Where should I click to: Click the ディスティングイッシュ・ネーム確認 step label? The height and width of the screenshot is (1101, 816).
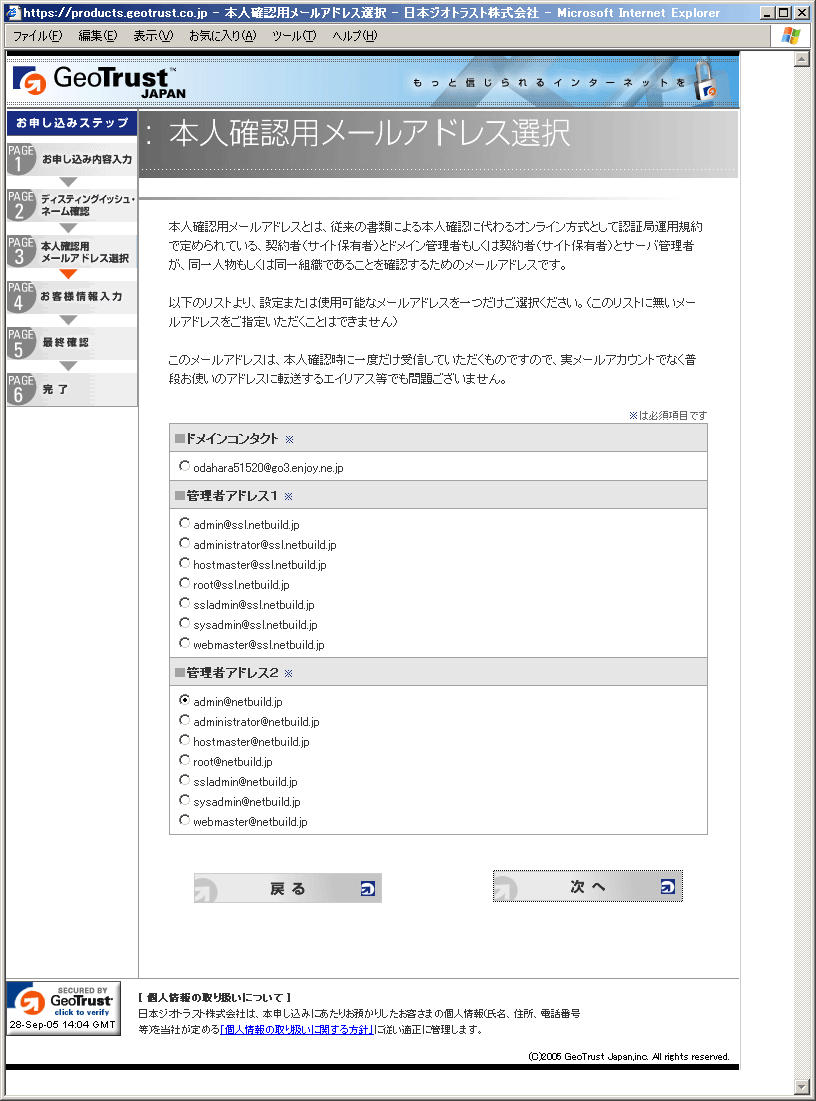(x=88, y=205)
